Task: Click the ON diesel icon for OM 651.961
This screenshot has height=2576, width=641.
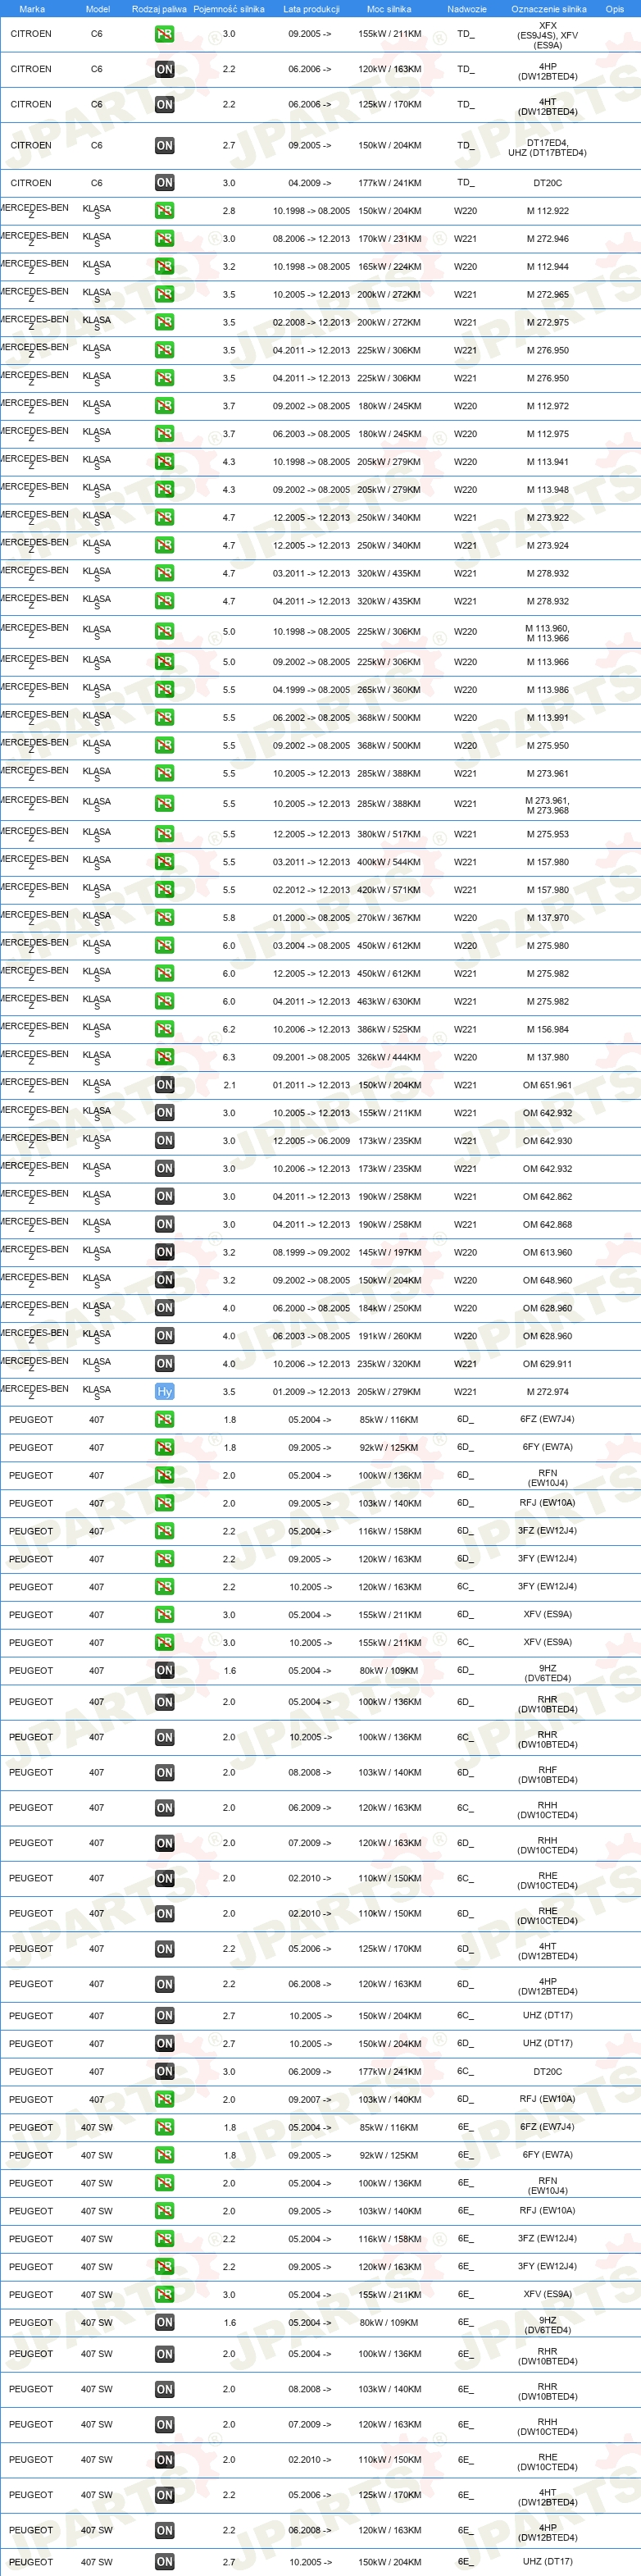Action: tap(165, 1085)
